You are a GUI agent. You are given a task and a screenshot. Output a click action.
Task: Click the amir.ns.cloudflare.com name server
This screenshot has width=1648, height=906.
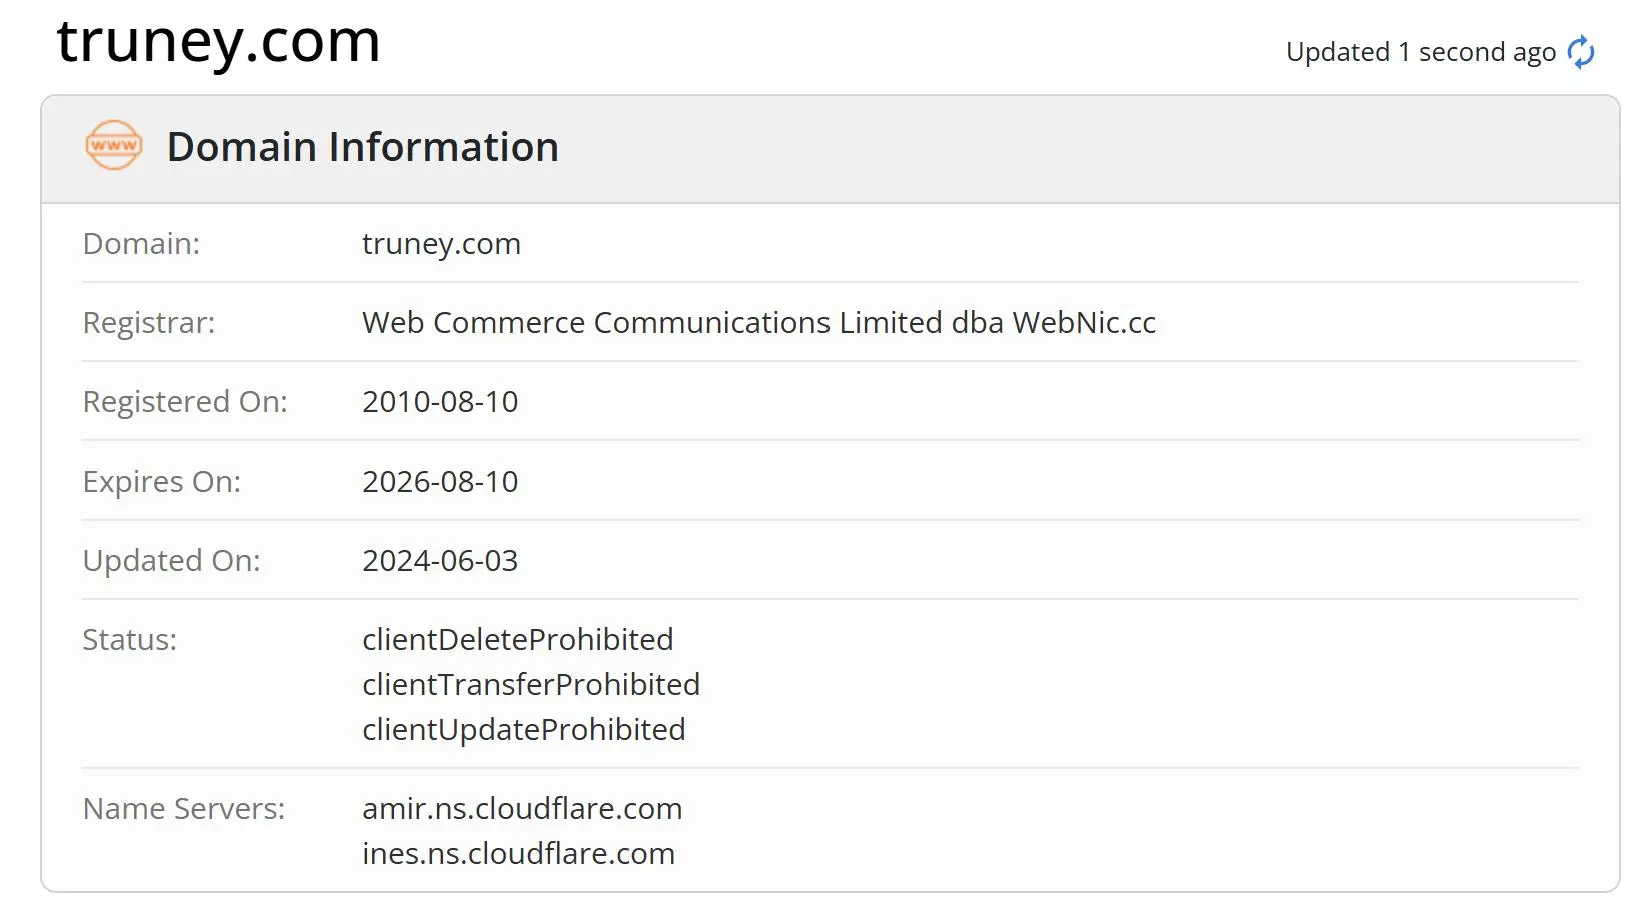pos(522,809)
